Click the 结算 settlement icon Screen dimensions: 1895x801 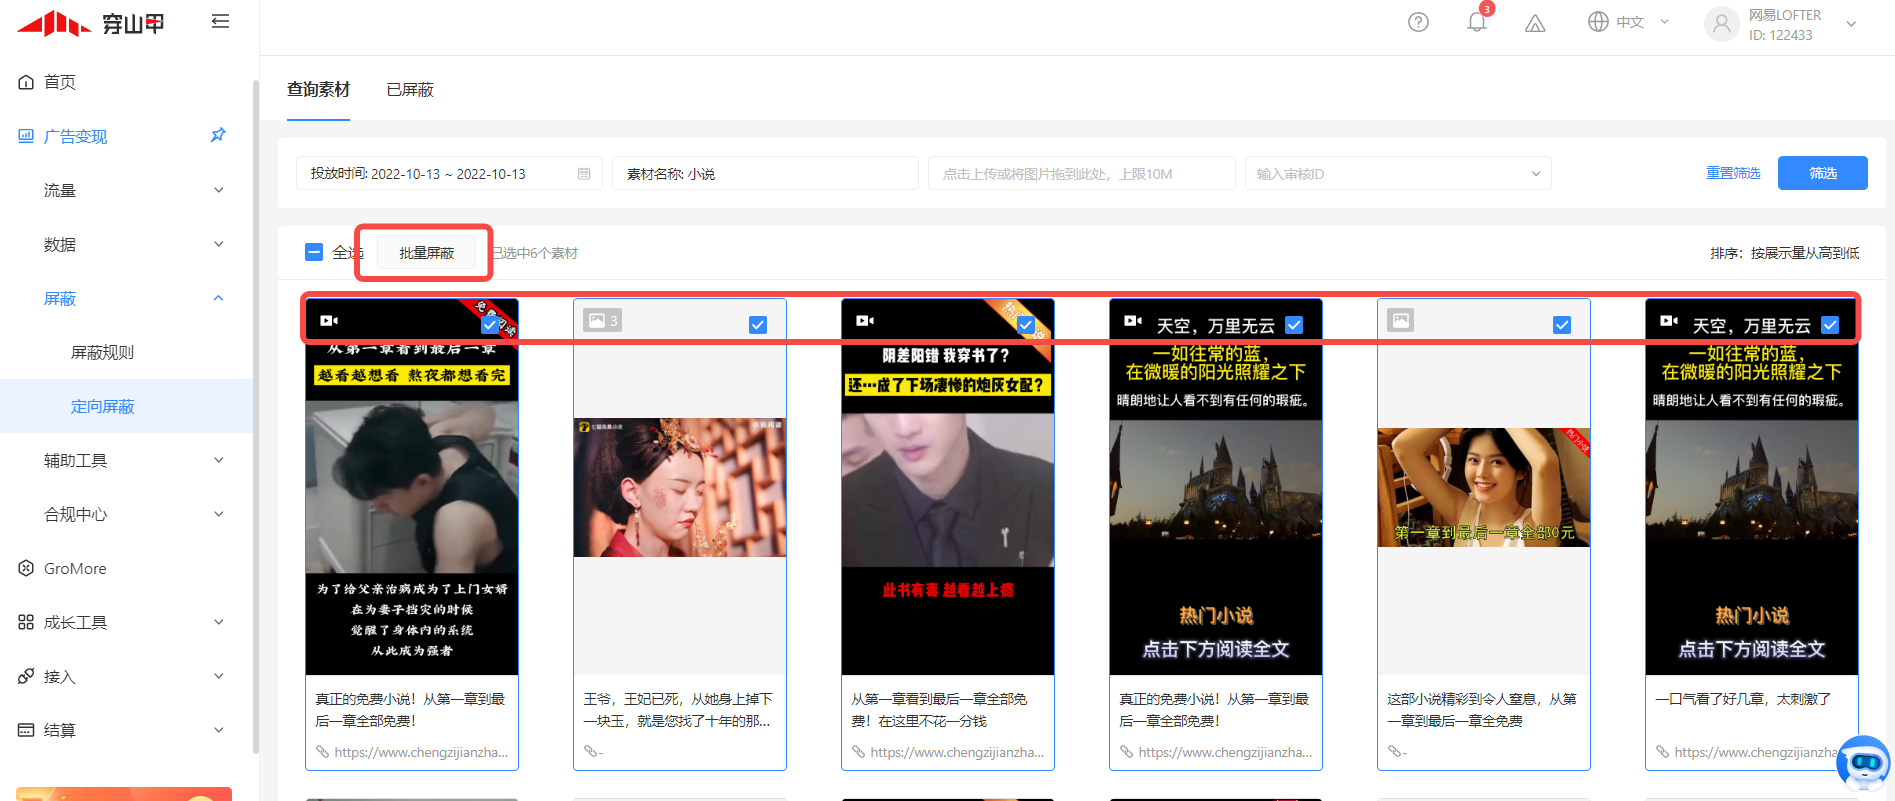tap(26, 730)
